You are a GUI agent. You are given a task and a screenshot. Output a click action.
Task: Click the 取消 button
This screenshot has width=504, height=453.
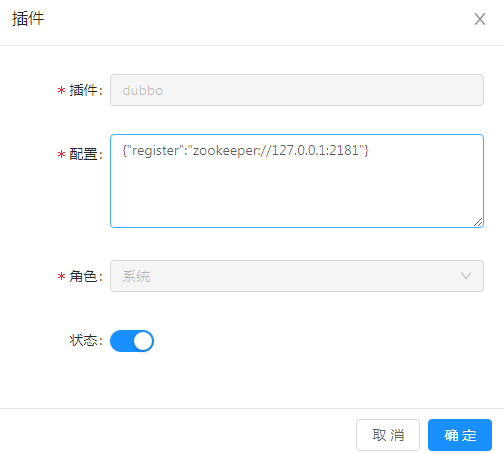point(388,435)
